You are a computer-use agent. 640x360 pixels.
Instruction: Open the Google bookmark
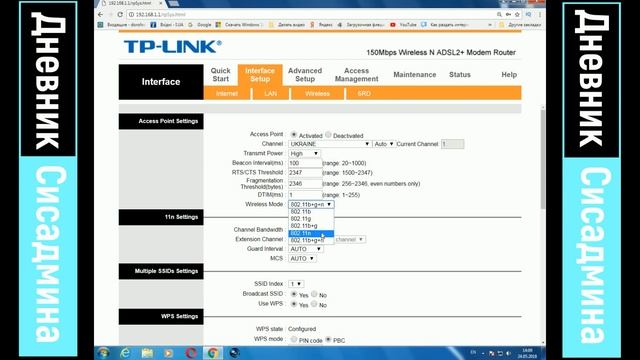(x=200, y=25)
